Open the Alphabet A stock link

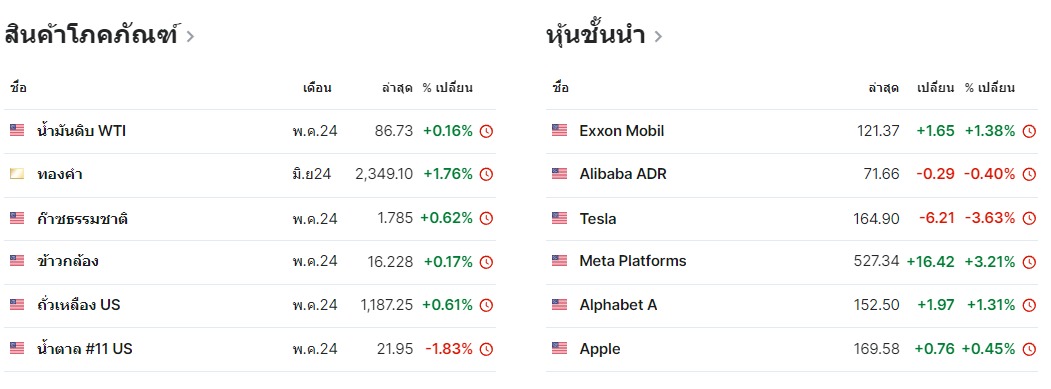[618, 305]
